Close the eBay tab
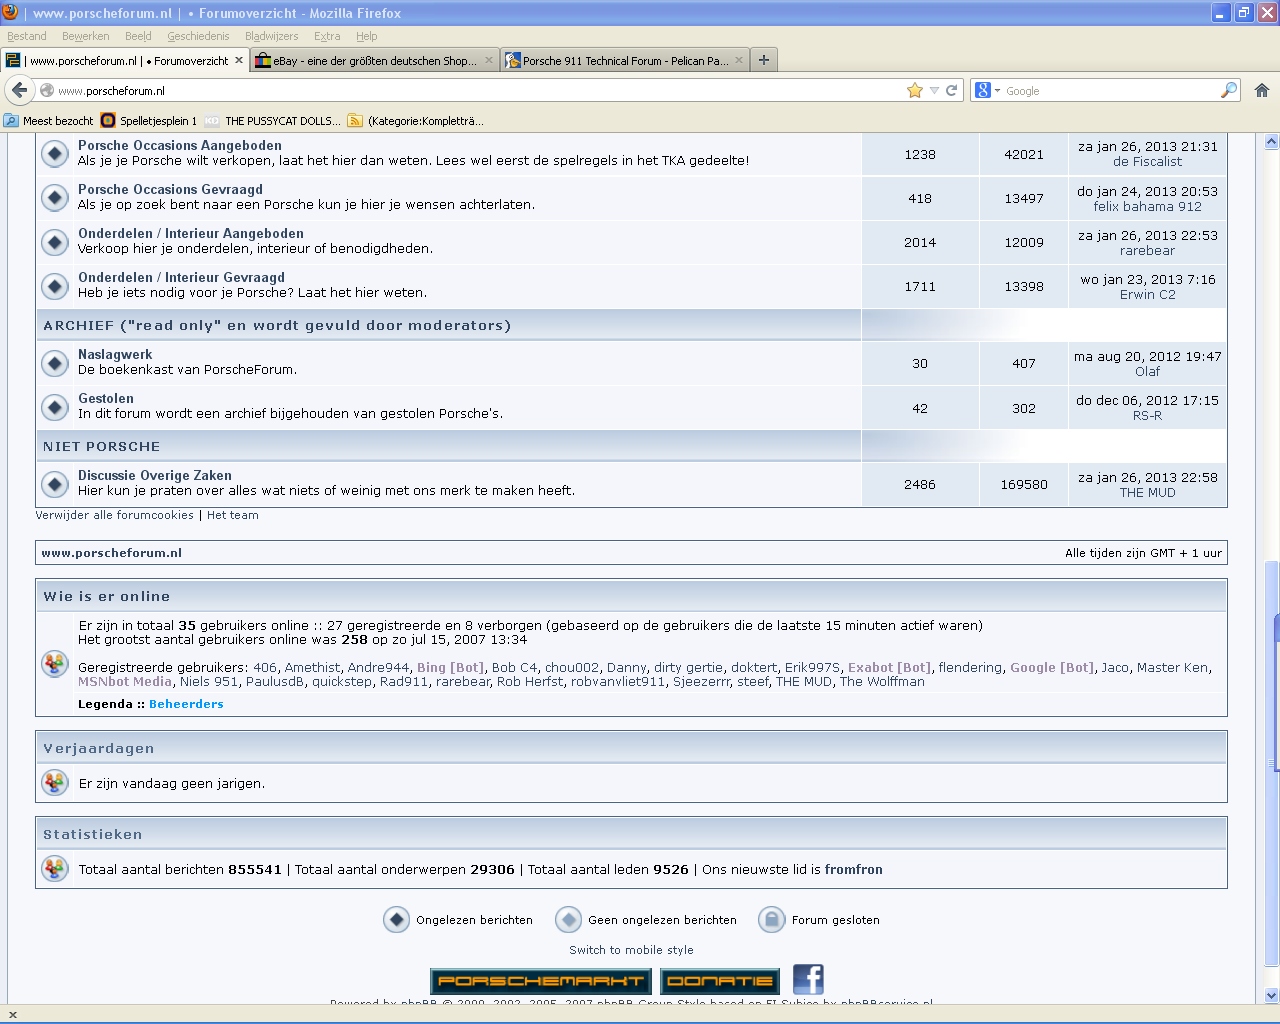Screen dimensions: 1280x1024 489,60
